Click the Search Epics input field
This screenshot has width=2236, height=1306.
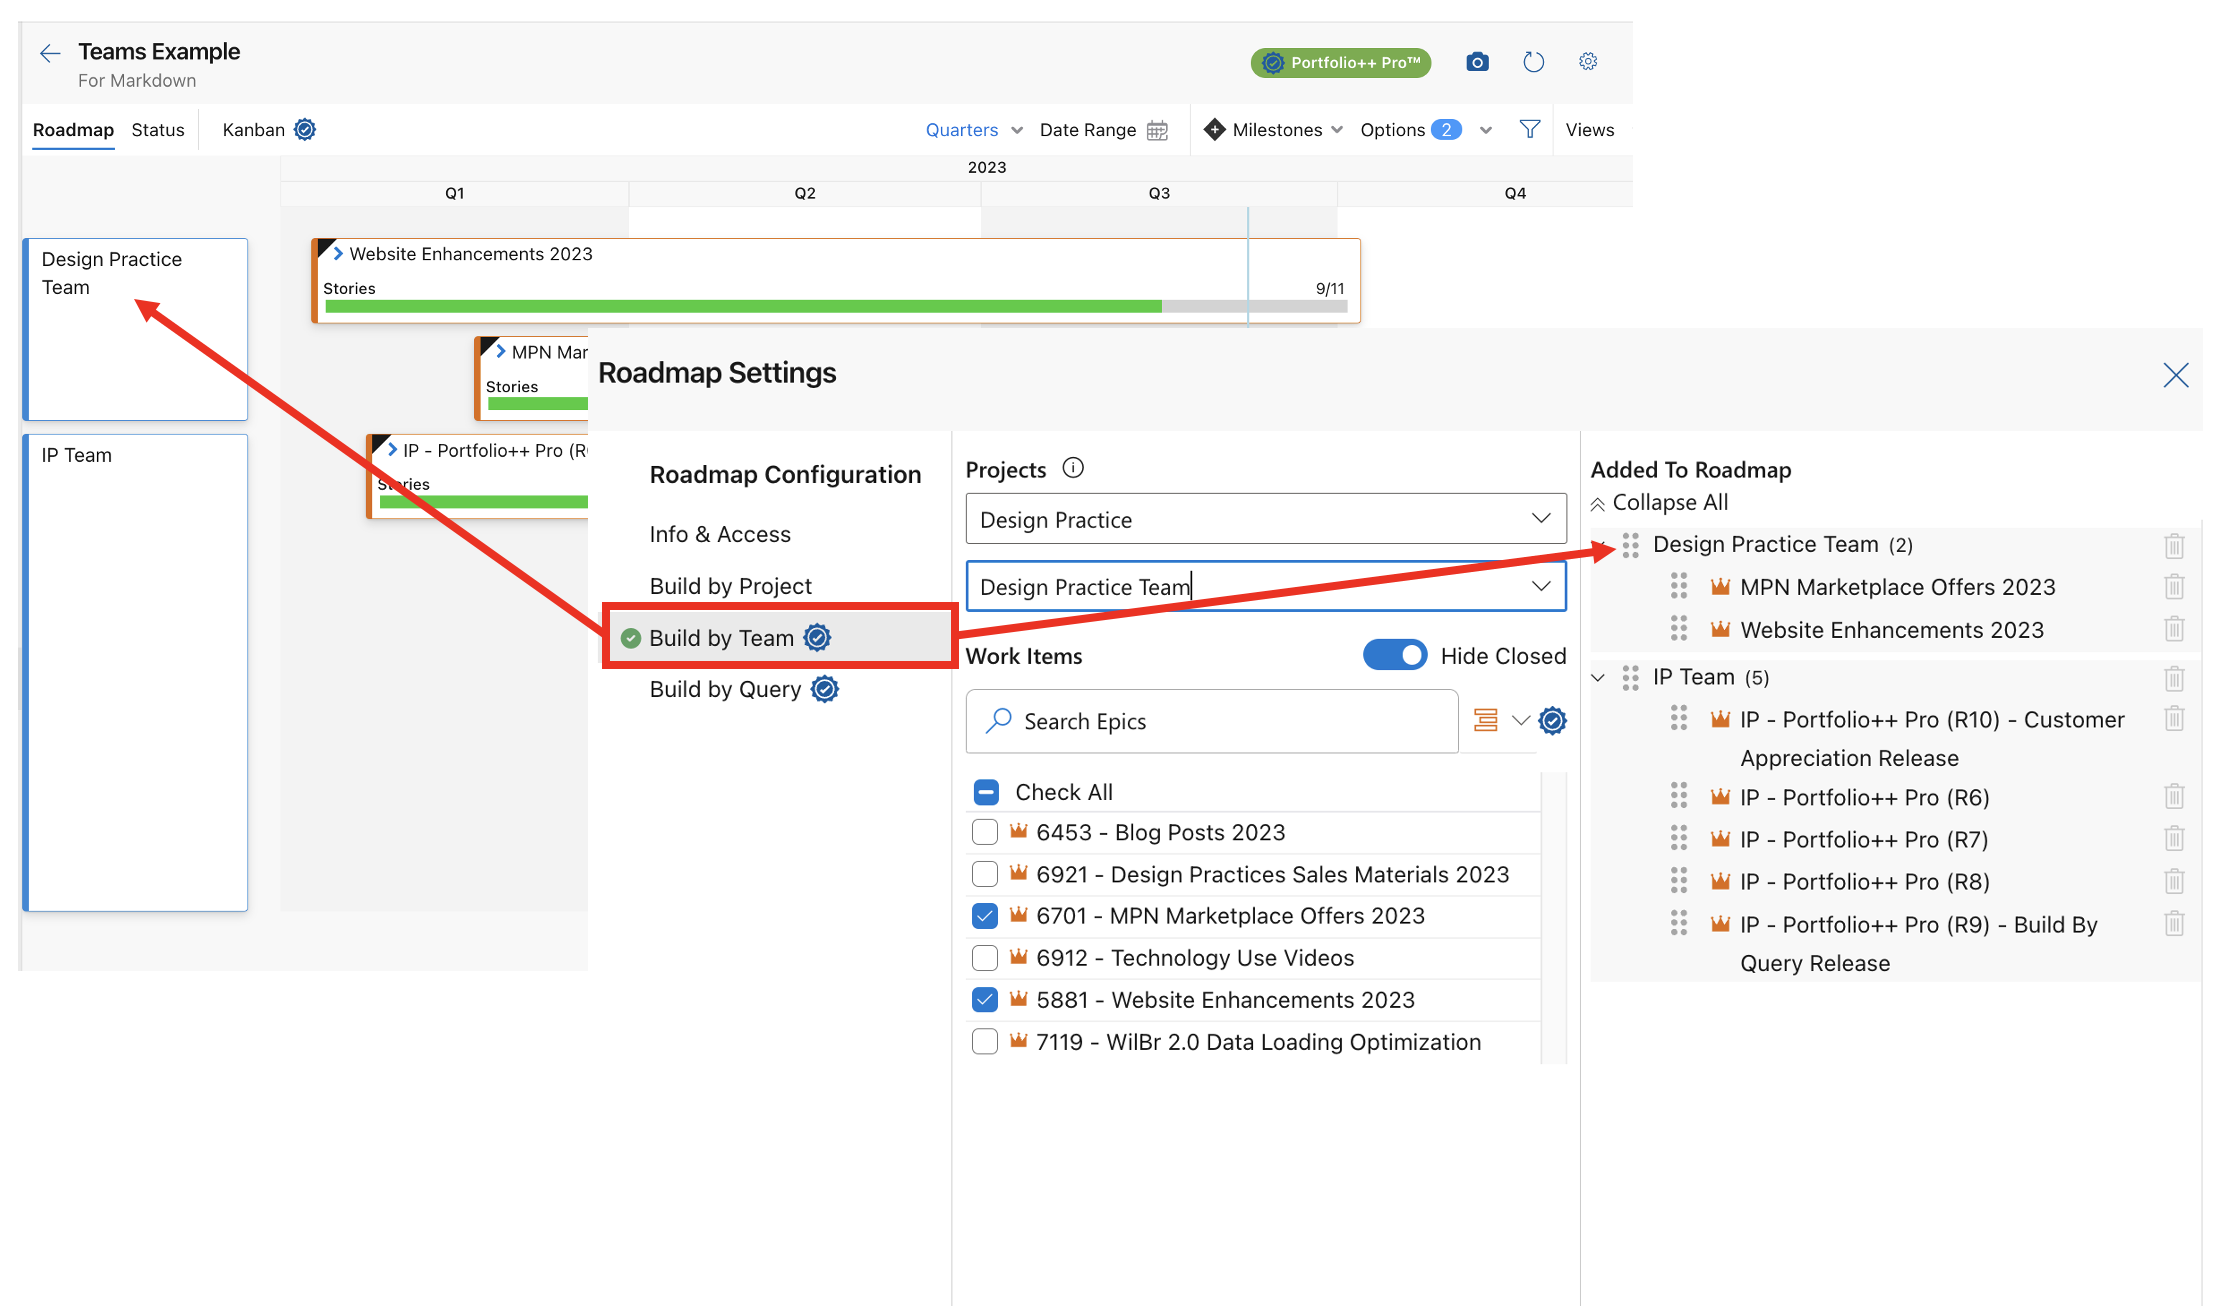pyautogui.click(x=1212, y=721)
